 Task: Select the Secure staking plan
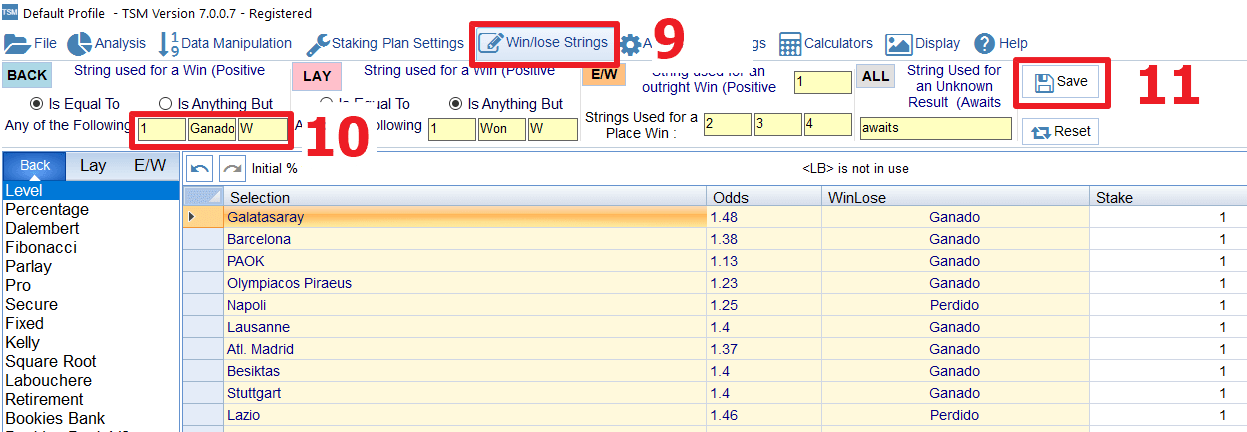tap(90, 304)
